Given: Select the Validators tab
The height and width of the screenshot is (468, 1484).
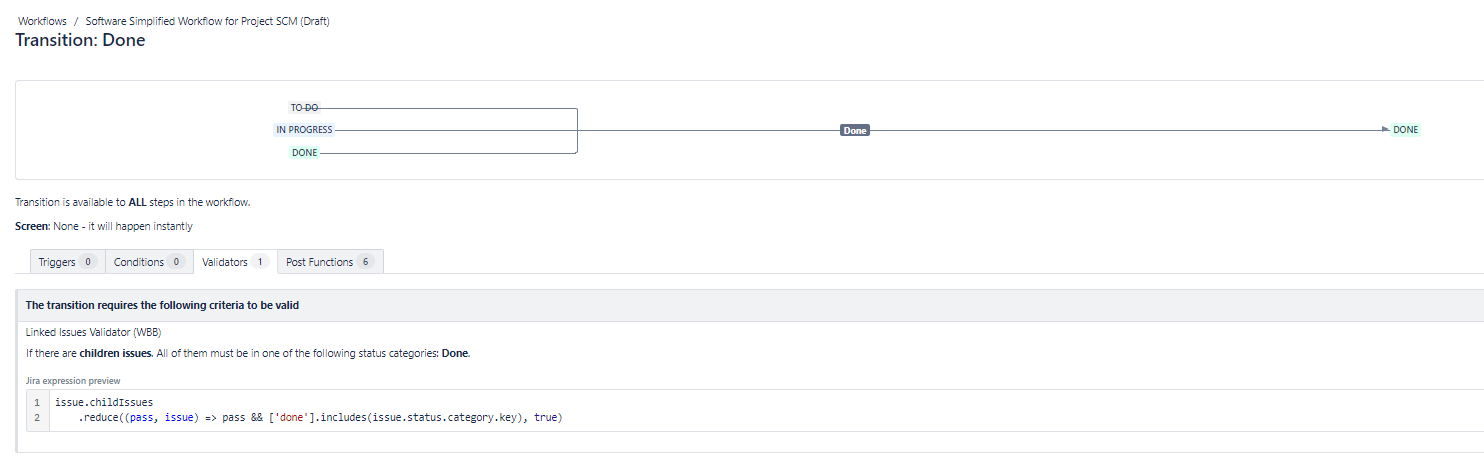Looking at the screenshot, I should coord(235,262).
